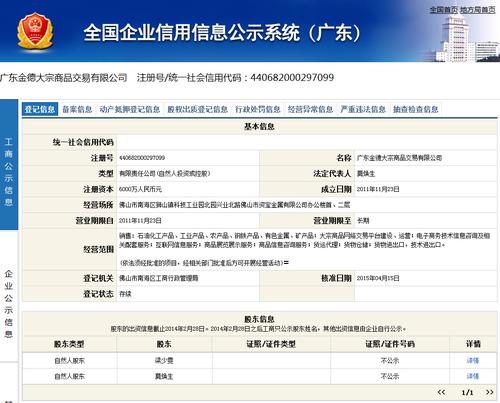Click the 经营场所 address text
The height and width of the screenshot is (403, 500).
(x=234, y=205)
